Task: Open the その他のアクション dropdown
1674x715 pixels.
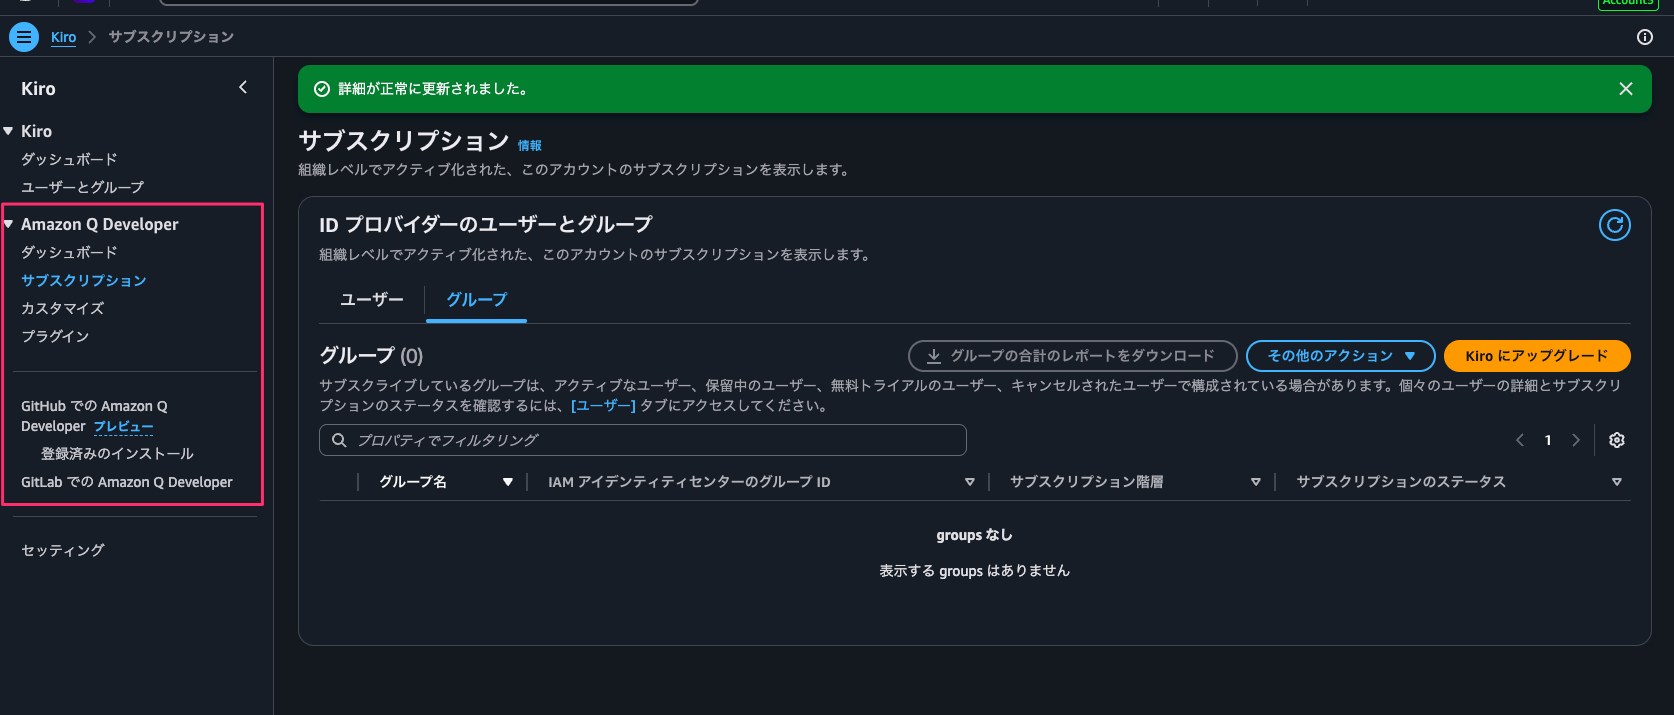Action: coord(1340,356)
